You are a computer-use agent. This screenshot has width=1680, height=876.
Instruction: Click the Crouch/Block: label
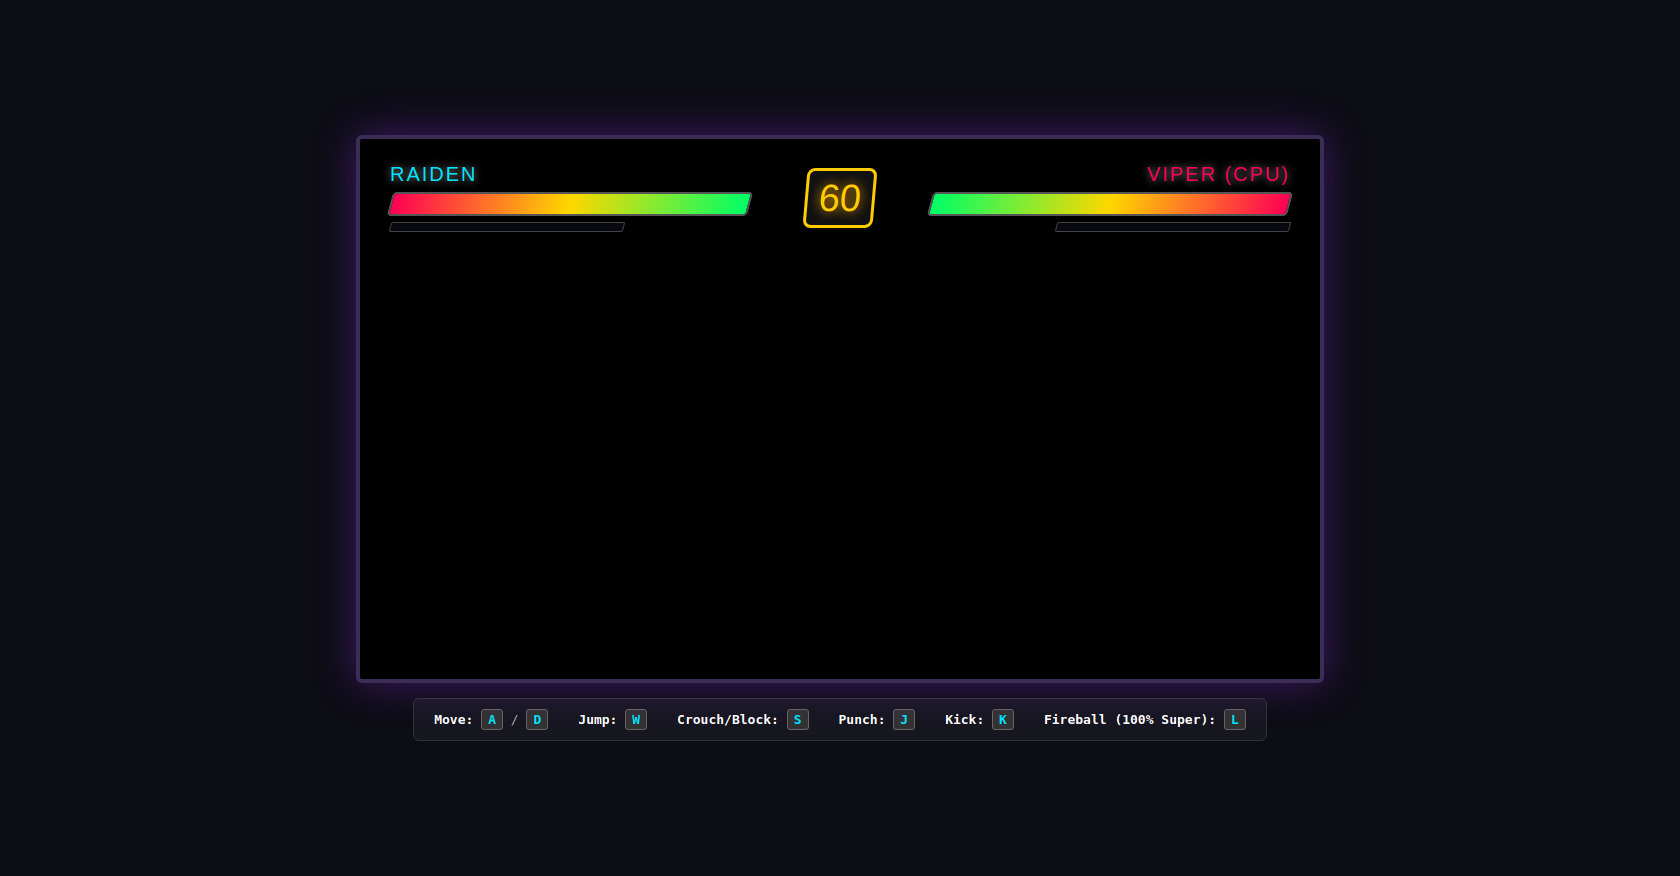tap(727, 720)
